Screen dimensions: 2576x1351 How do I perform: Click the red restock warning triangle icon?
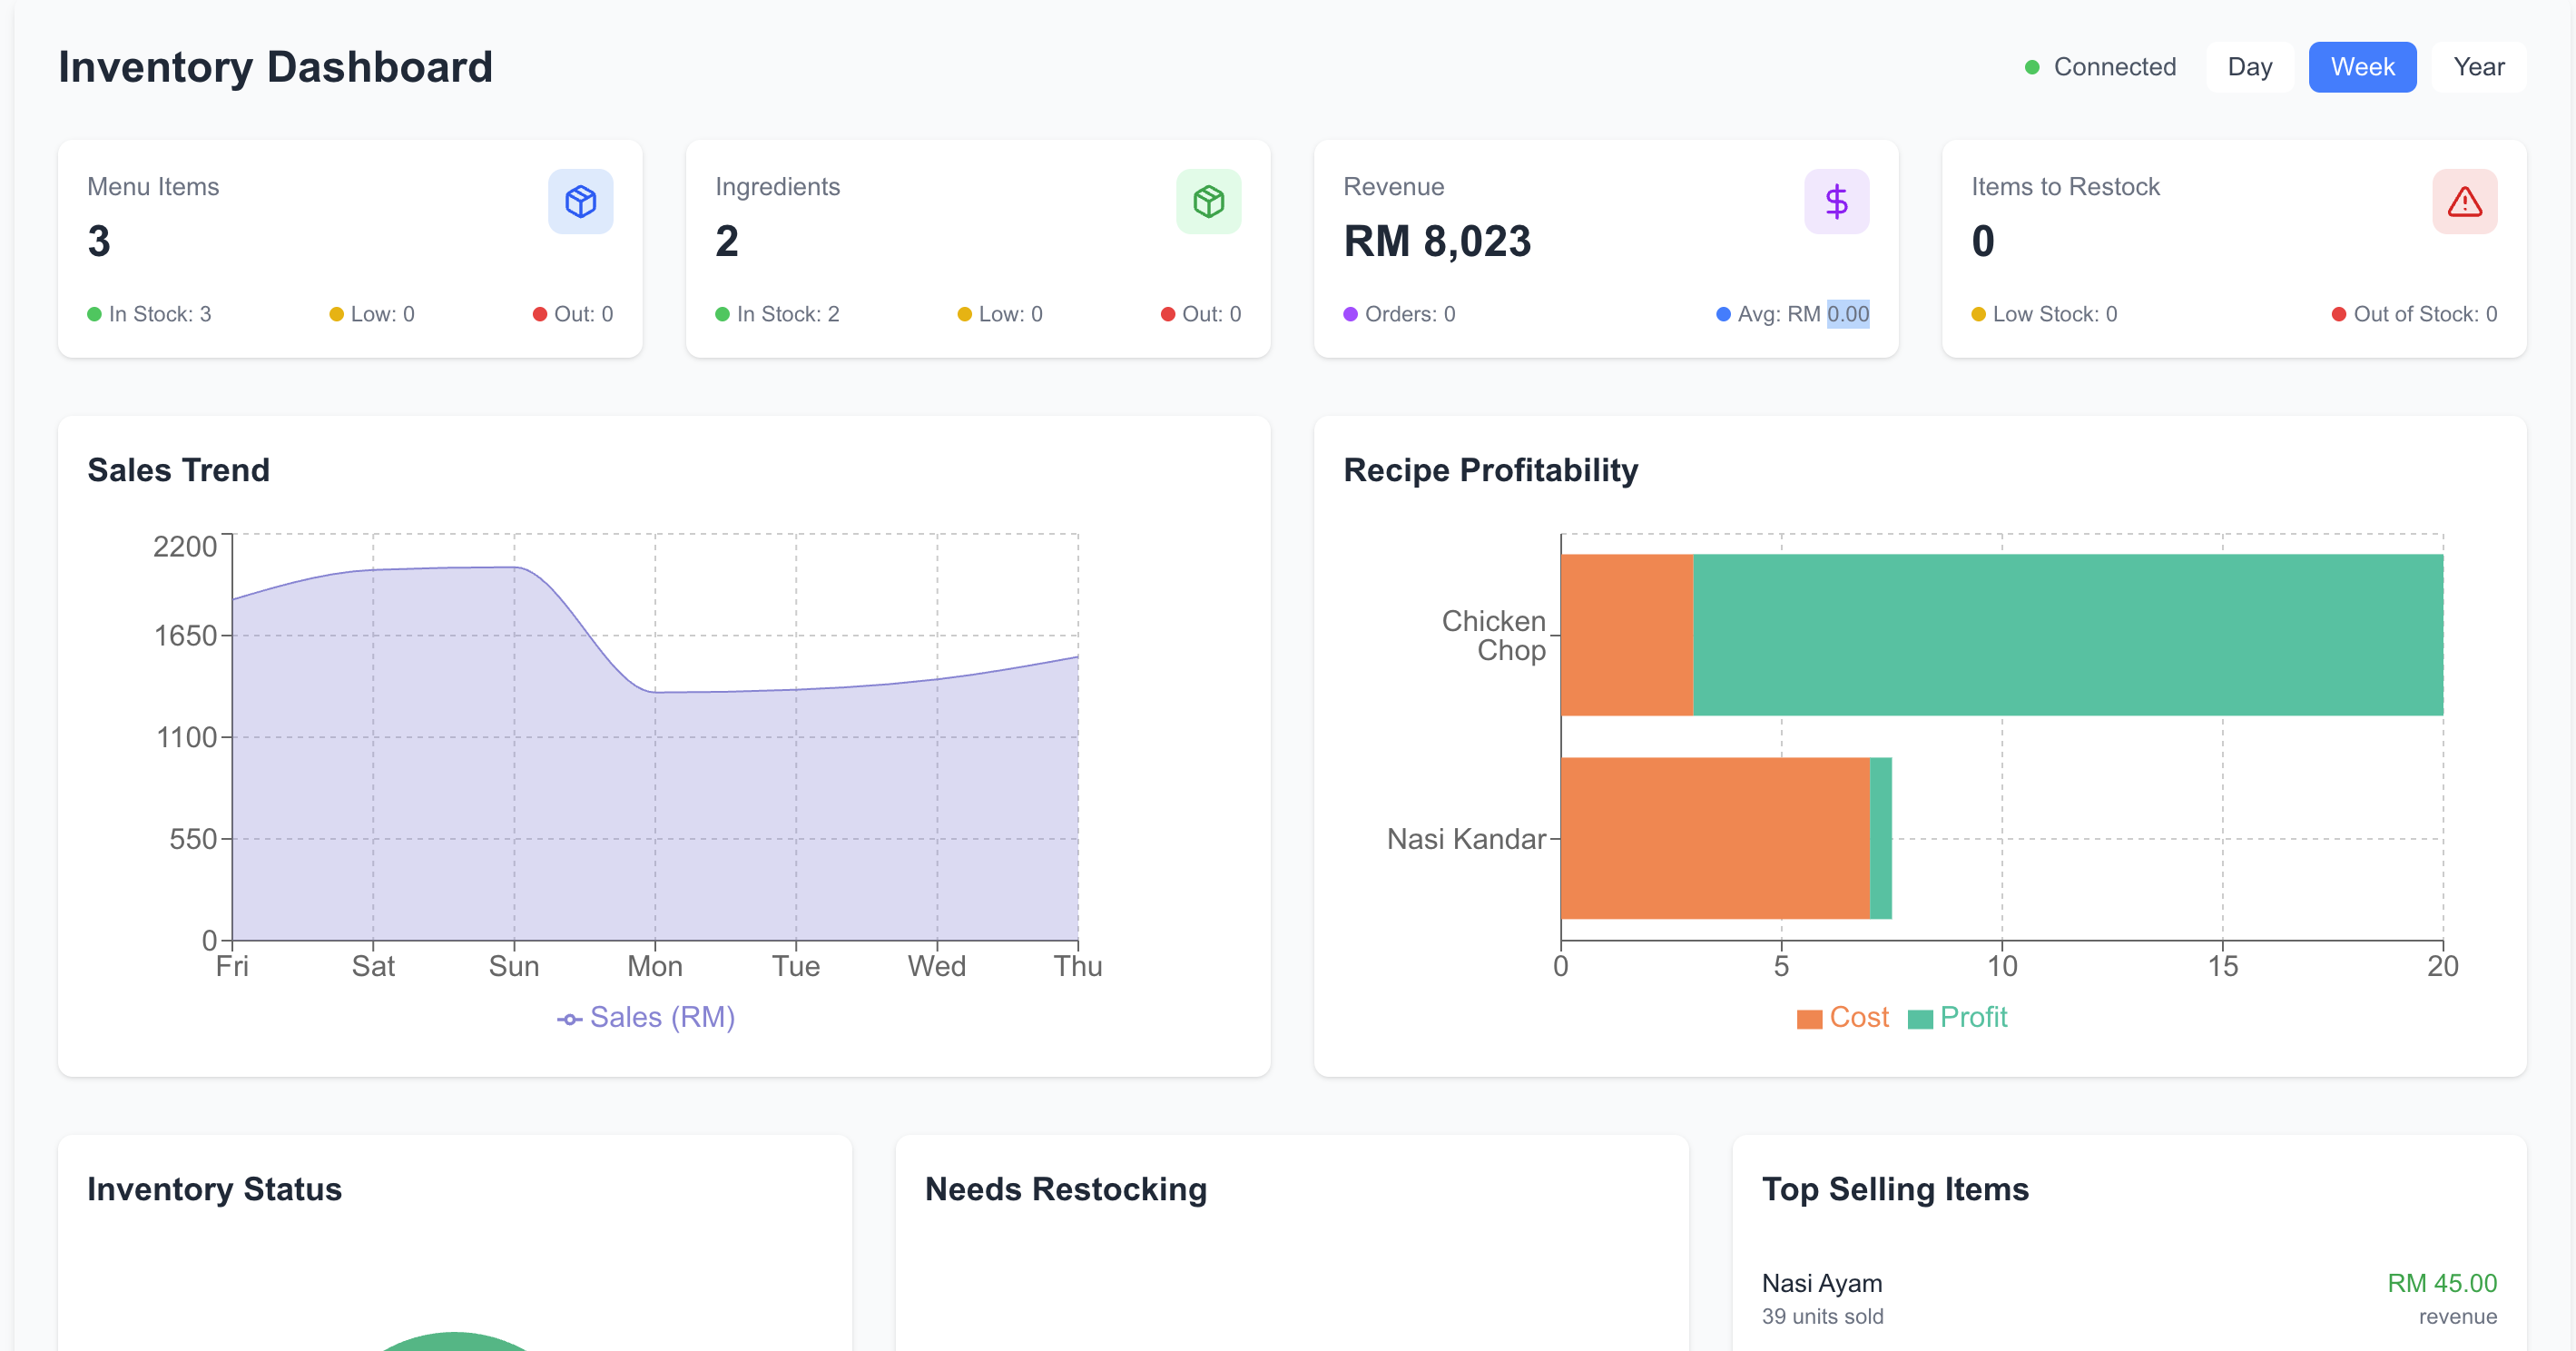[2464, 202]
